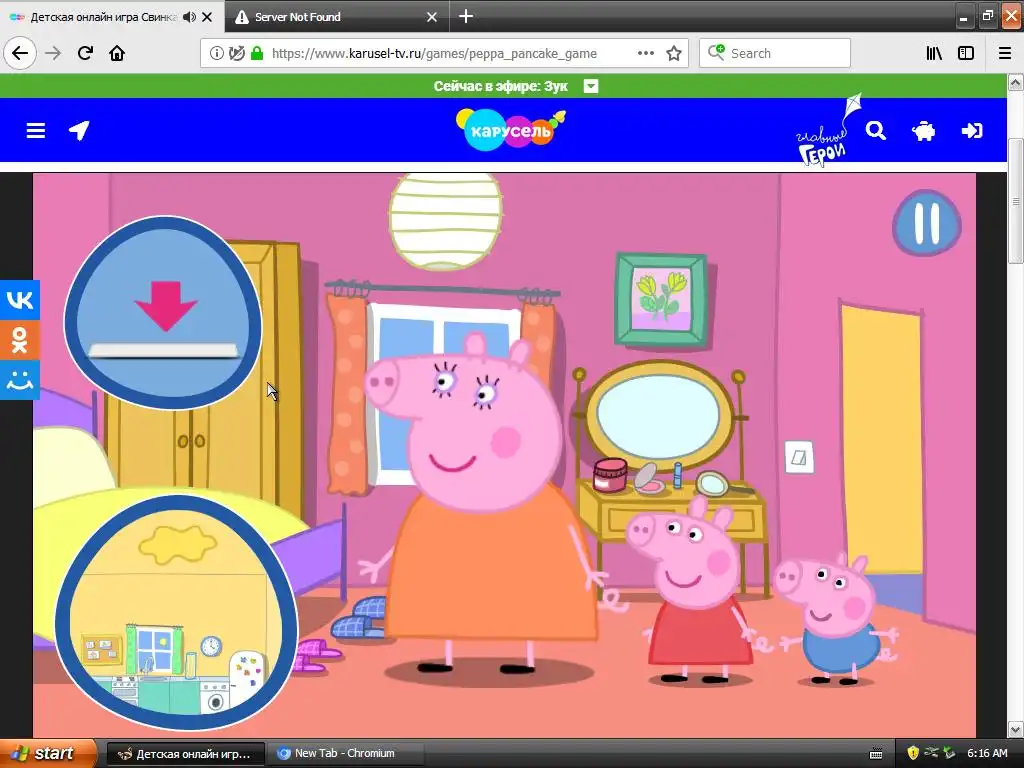Toggle the sidebar view icon
The height and width of the screenshot is (768, 1024).
click(x=966, y=53)
